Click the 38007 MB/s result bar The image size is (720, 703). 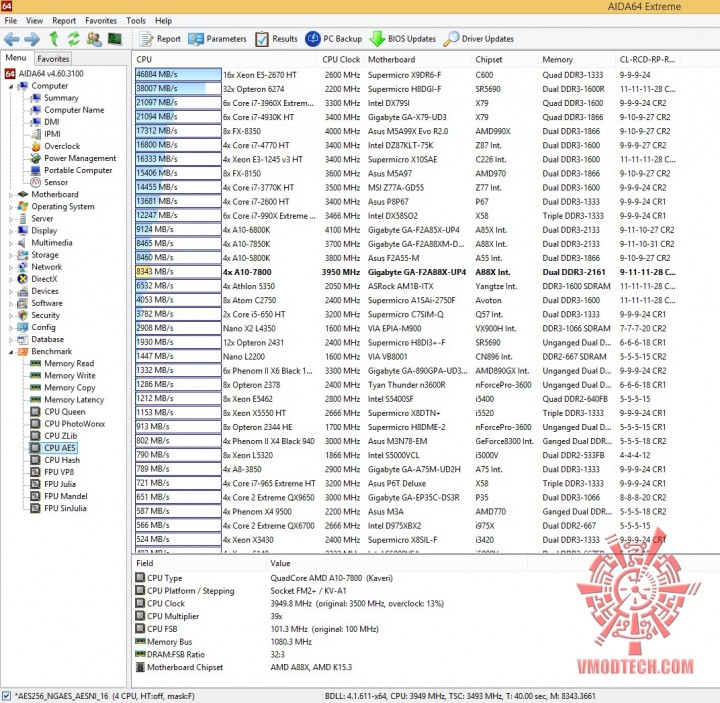tap(178, 89)
